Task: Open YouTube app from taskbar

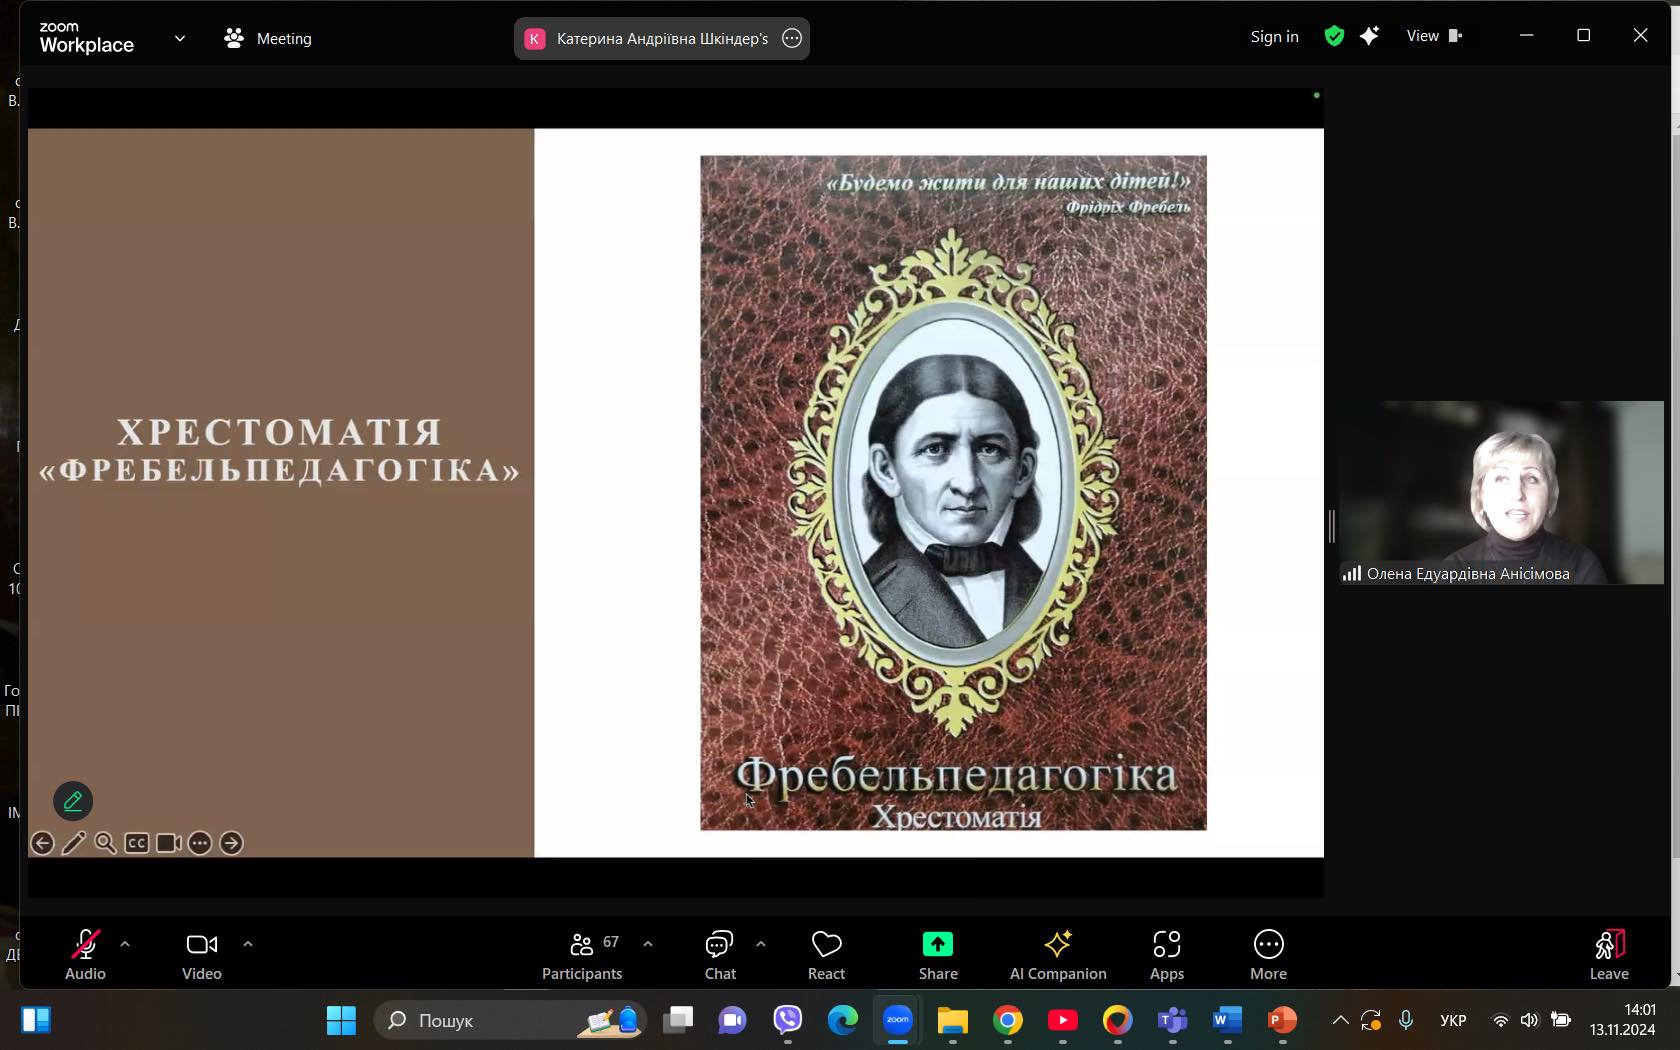Action: click(1063, 1020)
